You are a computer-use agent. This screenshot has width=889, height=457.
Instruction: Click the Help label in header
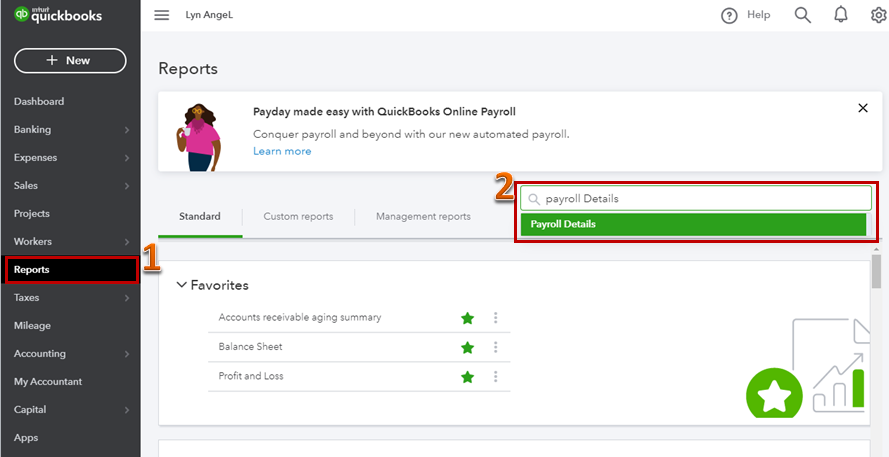(x=759, y=15)
